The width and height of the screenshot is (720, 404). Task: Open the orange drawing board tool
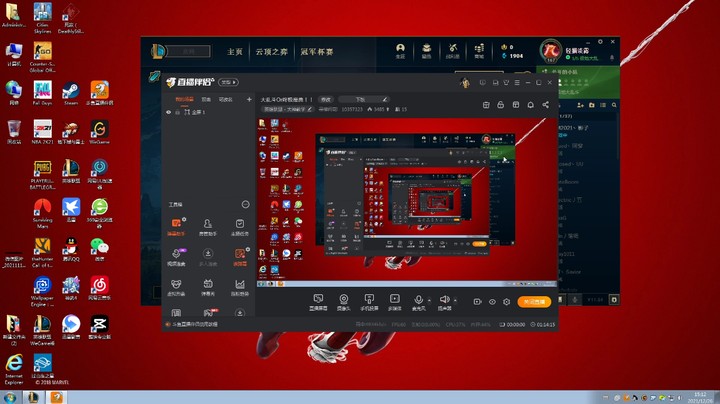(x=240, y=257)
